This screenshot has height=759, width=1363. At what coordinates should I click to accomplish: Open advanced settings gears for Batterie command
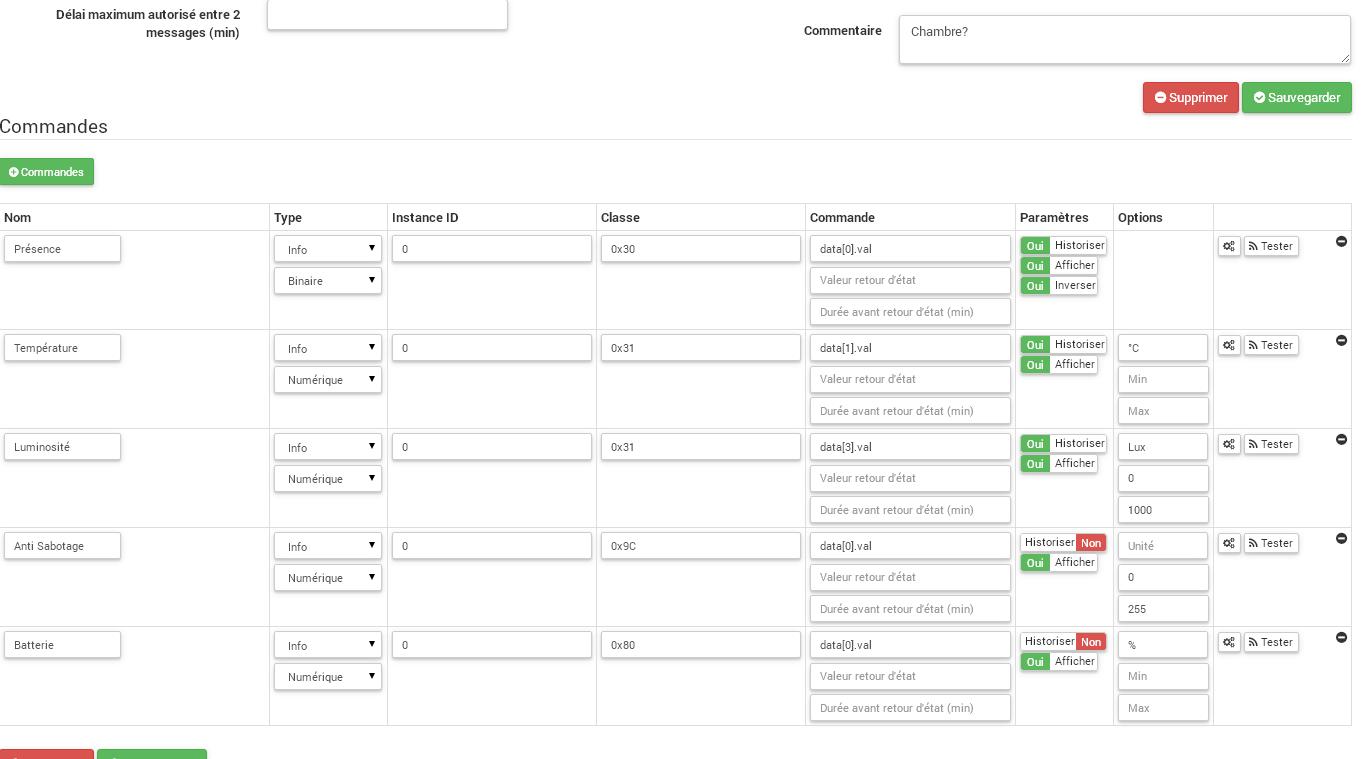tap(1229, 642)
